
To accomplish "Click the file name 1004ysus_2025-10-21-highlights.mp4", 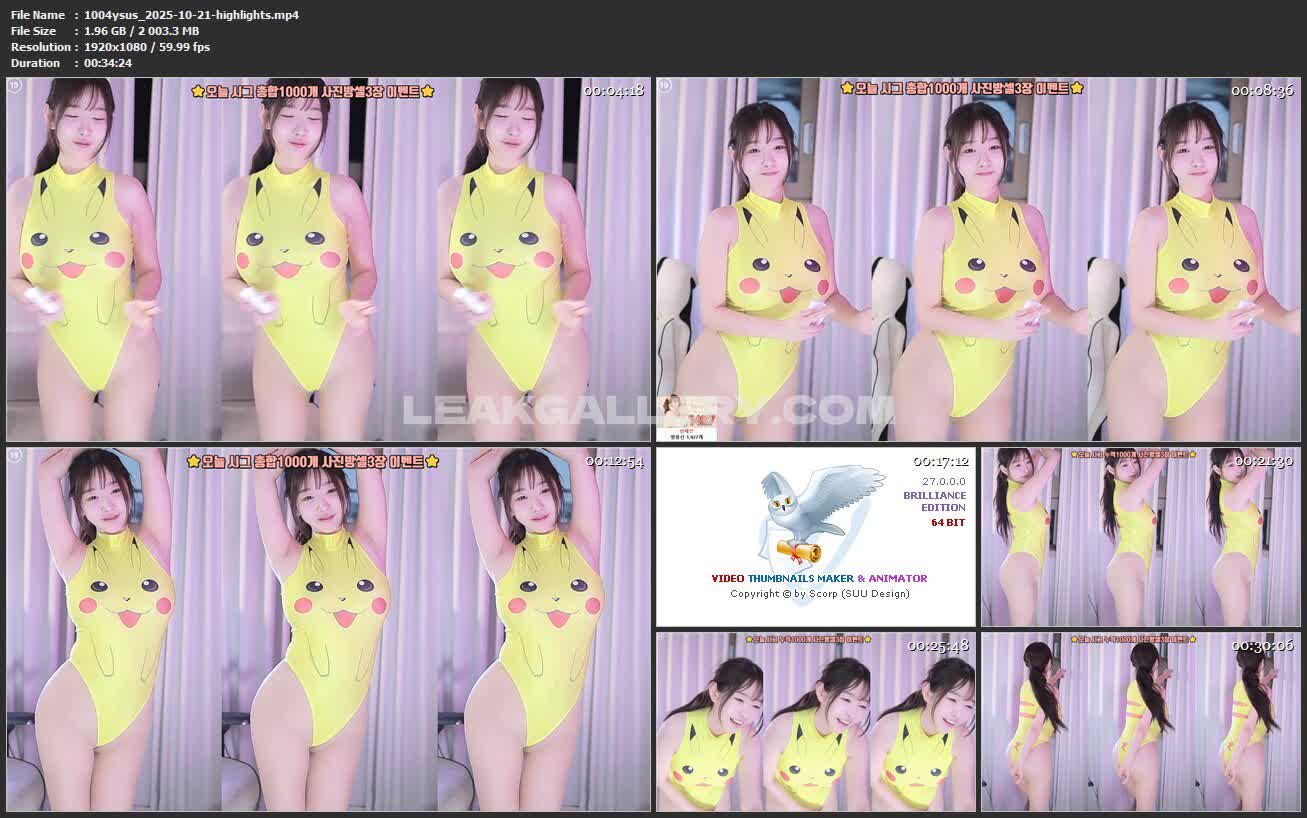I will [193, 15].
